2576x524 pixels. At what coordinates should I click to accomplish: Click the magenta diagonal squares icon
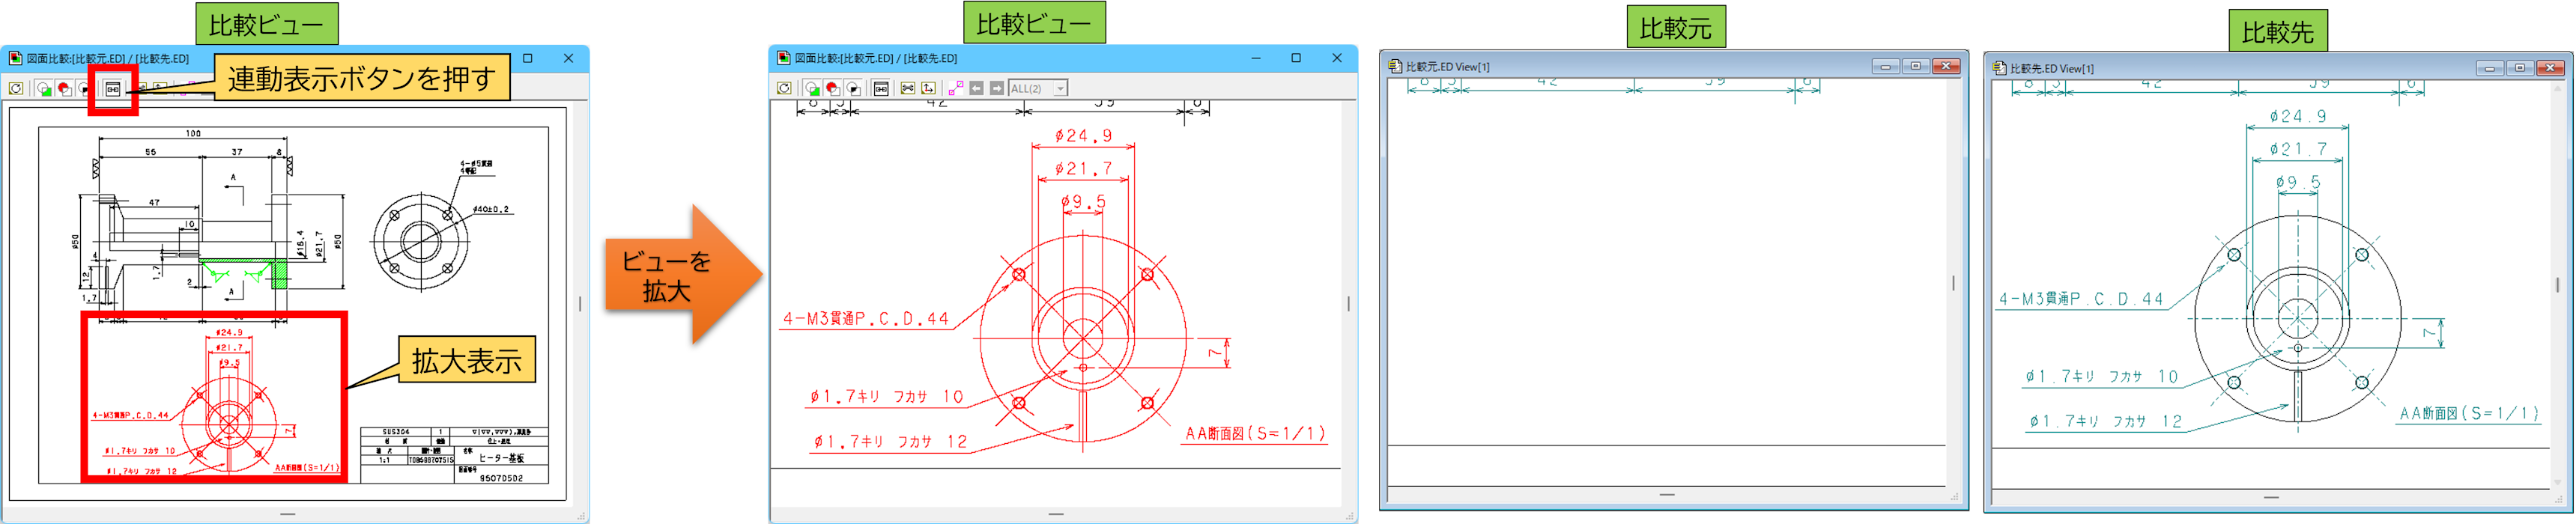[955, 89]
